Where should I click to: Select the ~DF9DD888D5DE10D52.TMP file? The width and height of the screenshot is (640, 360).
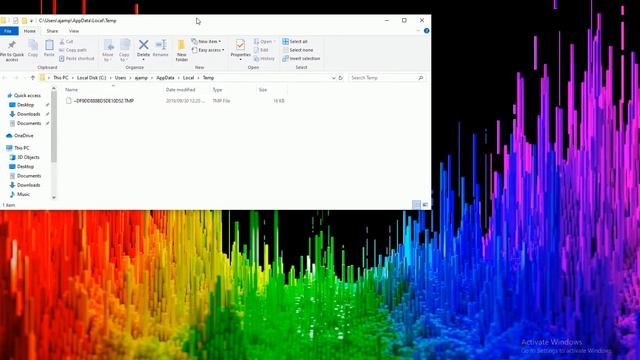[103, 101]
